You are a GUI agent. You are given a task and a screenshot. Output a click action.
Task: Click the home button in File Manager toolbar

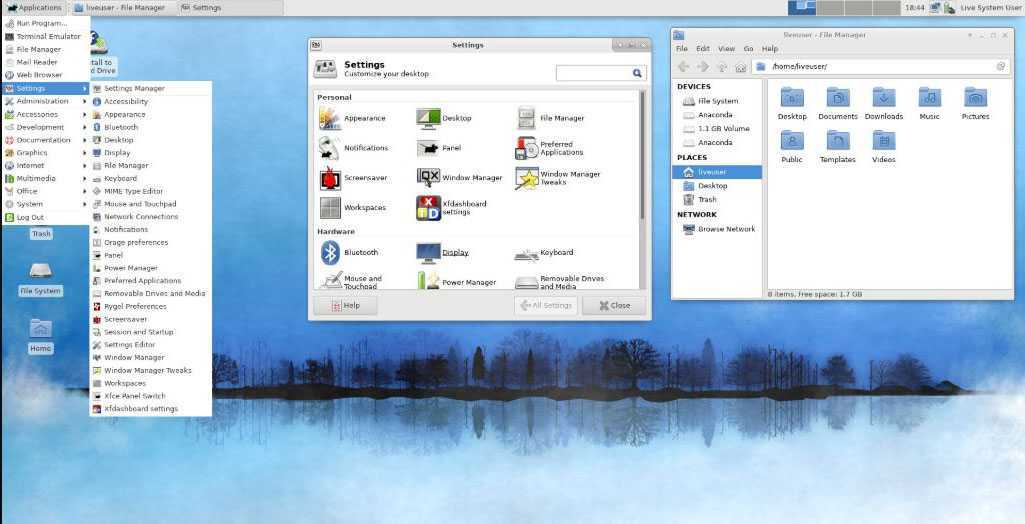[740, 67]
